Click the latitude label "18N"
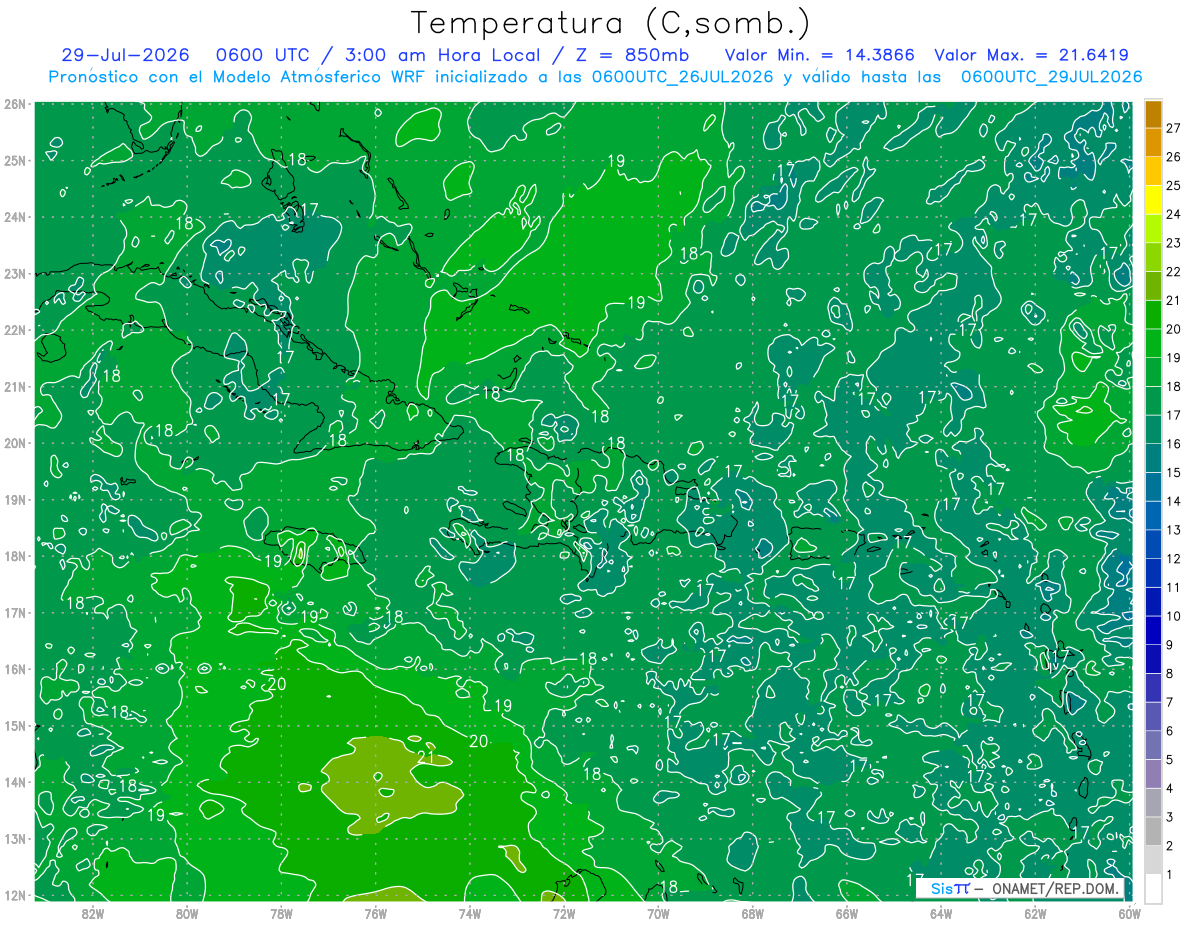Viewport: 1200px width, 927px height. click(x=15, y=556)
